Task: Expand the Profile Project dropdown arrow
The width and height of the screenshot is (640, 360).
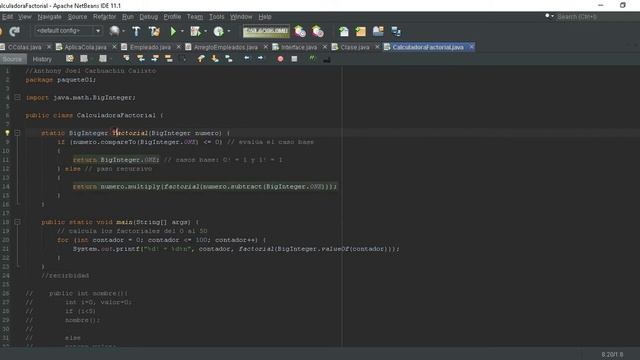Action: 229,31
